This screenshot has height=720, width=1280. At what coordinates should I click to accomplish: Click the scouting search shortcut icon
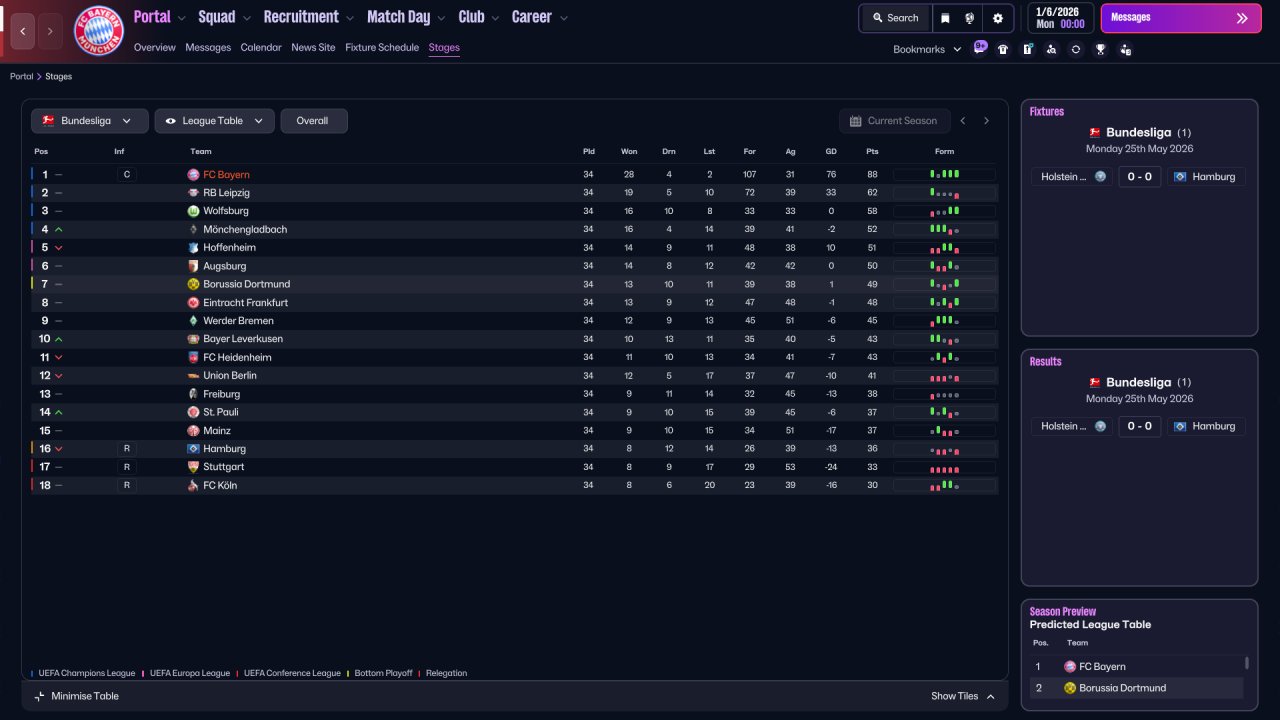pos(1051,49)
